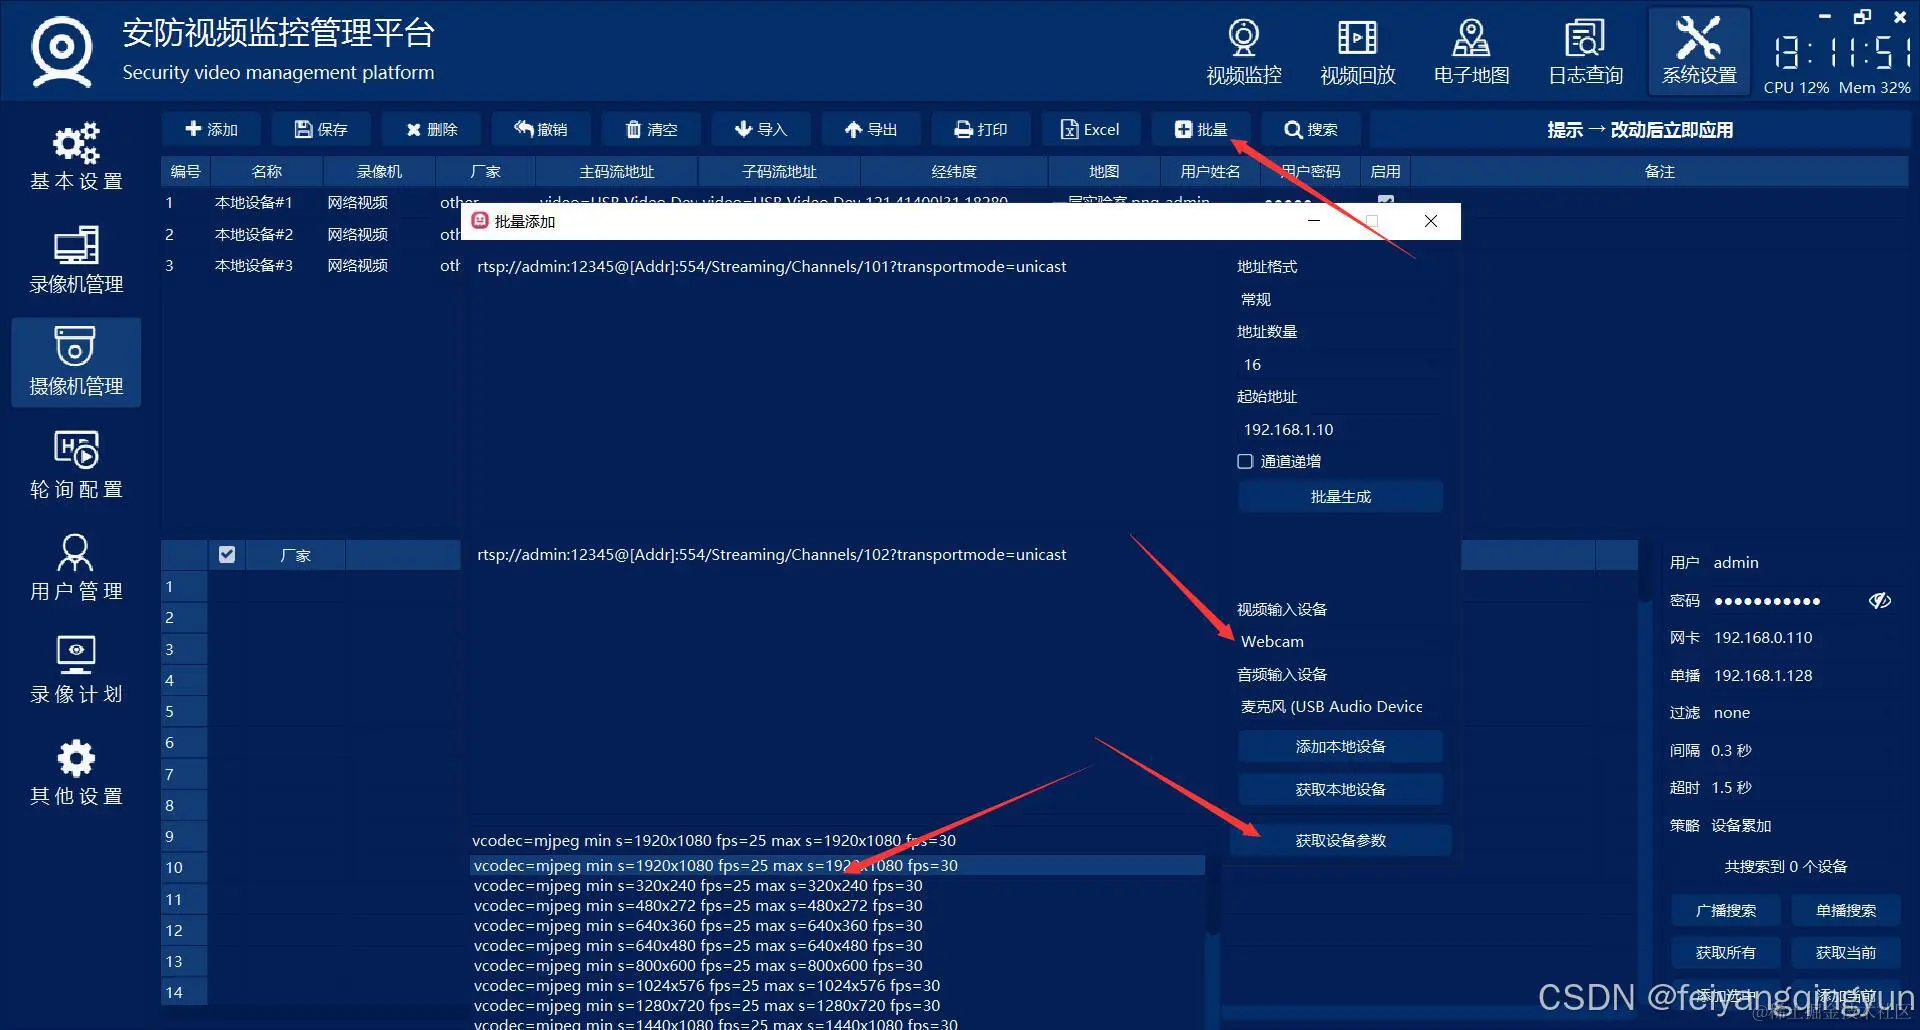Click the 获取所有 button
1920x1030 pixels.
(1726, 952)
